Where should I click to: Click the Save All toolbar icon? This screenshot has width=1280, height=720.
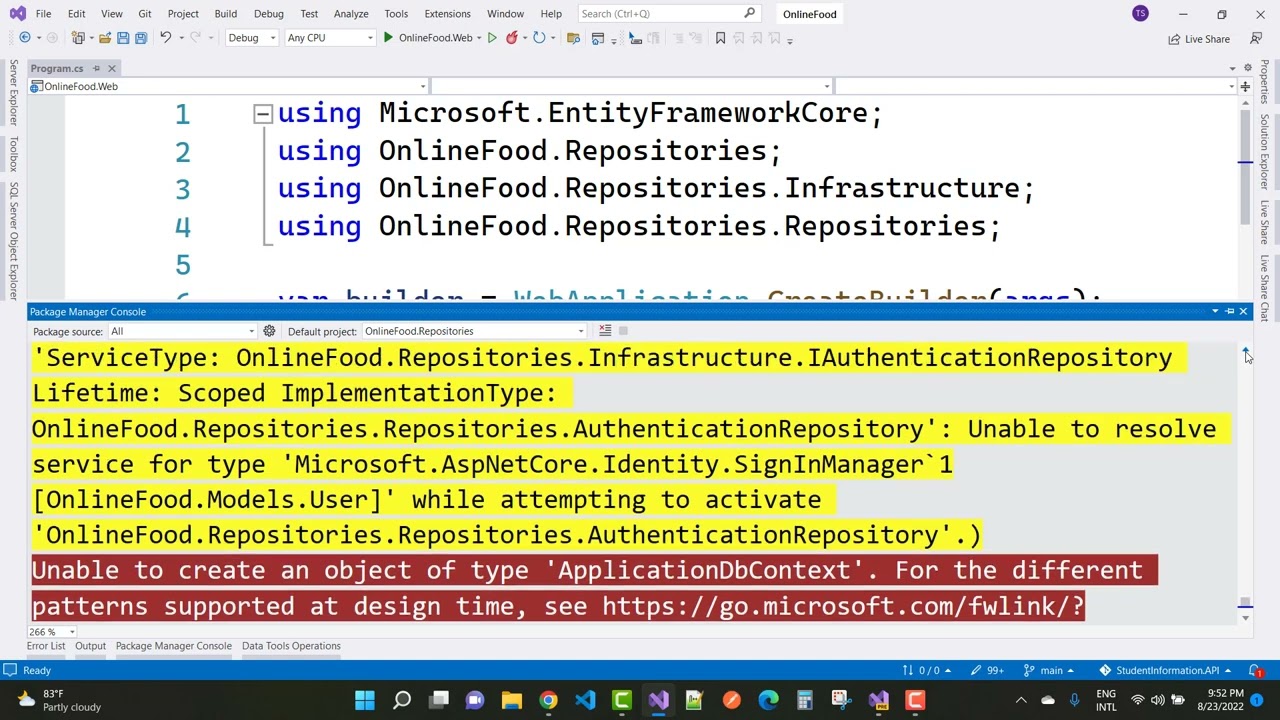pos(141,38)
